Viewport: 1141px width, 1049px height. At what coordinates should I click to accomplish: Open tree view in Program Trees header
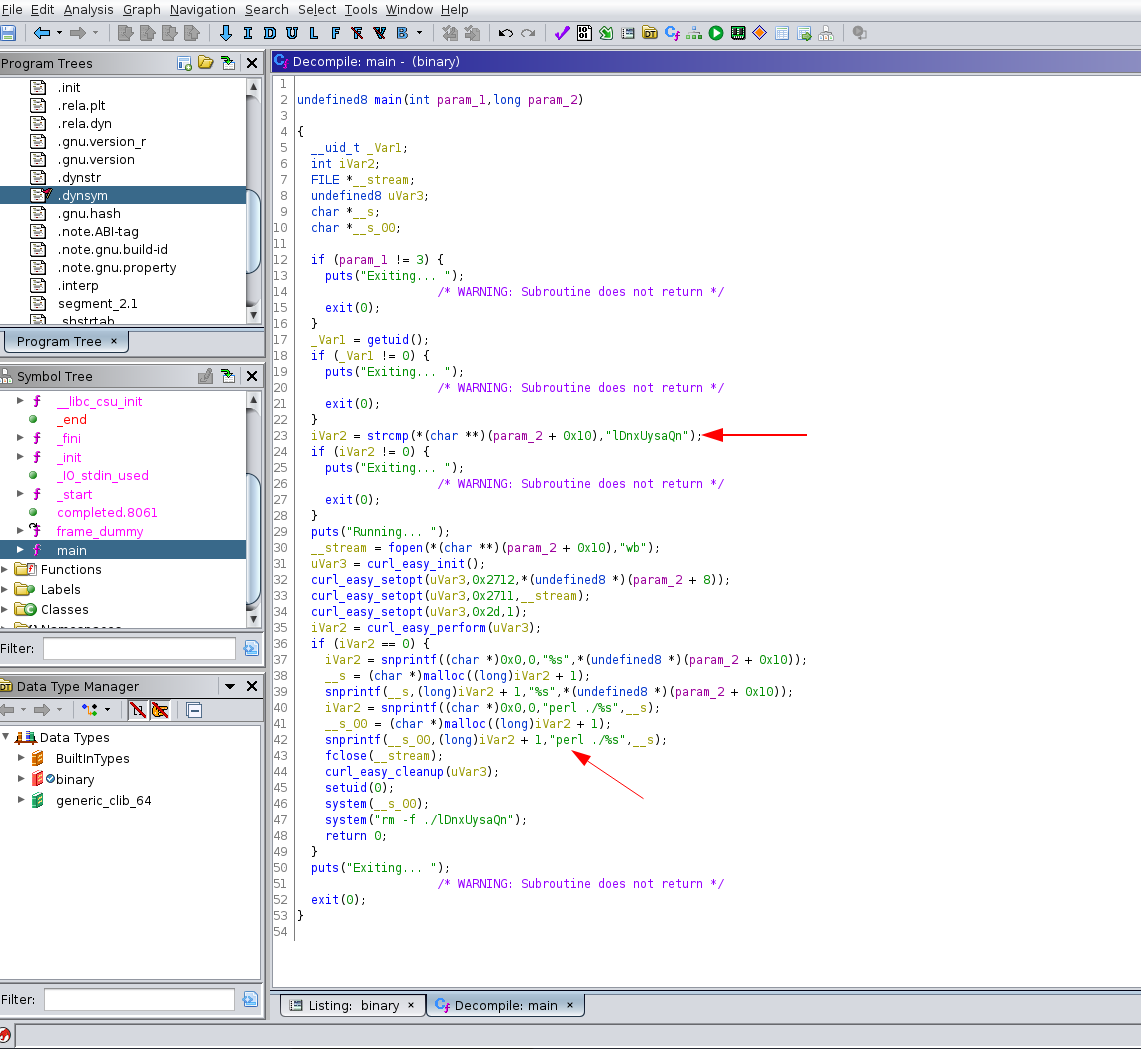206,63
